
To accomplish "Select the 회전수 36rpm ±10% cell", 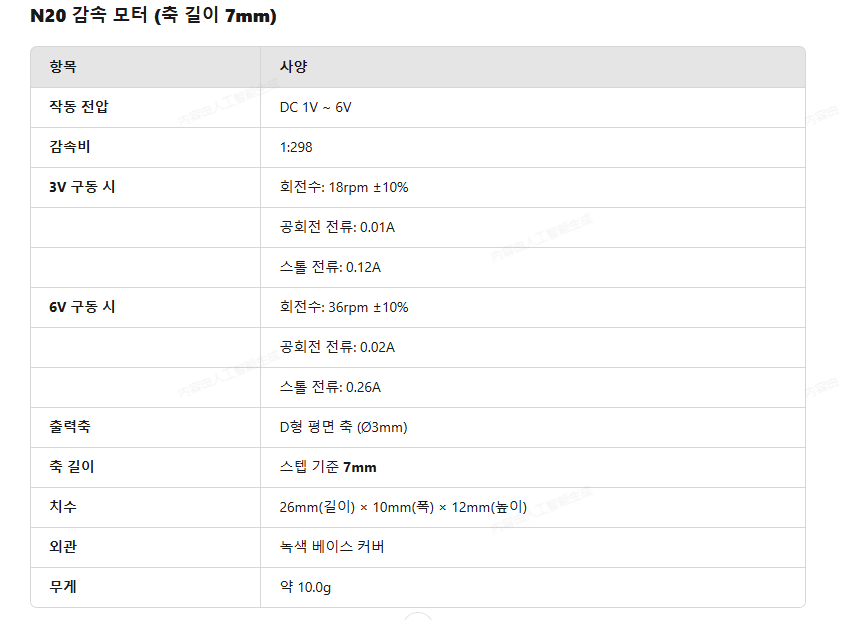I will [344, 307].
